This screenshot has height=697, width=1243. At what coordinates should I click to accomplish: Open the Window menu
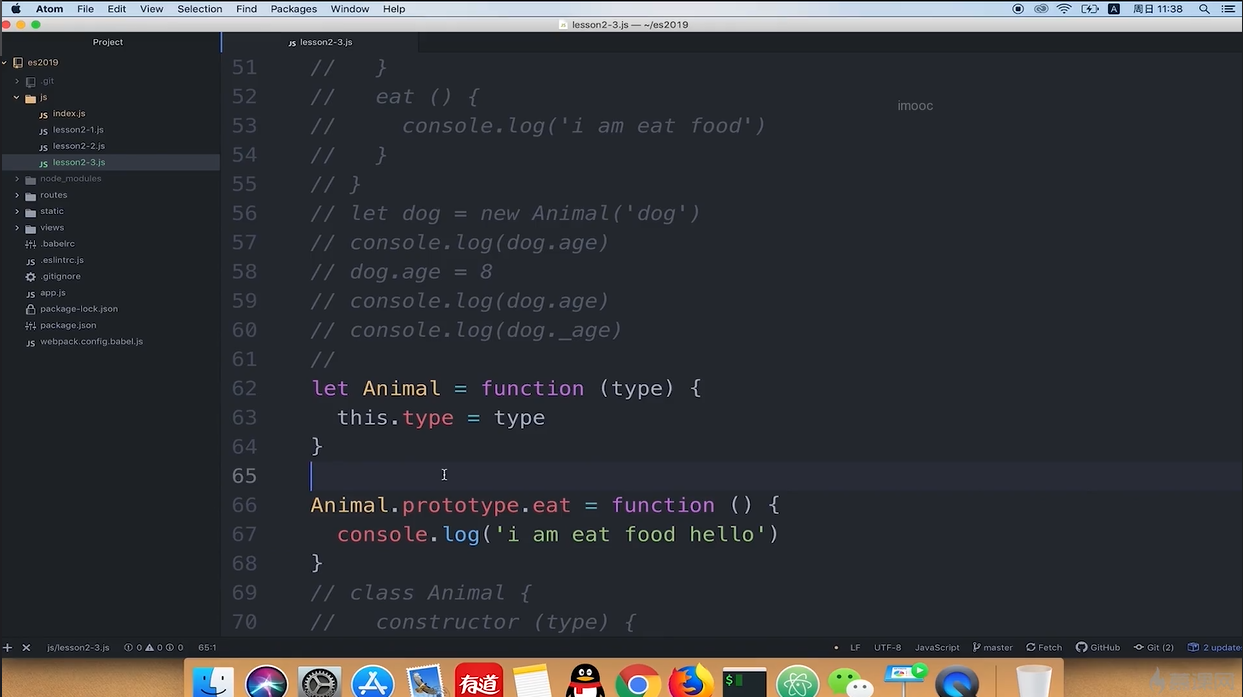(x=350, y=9)
